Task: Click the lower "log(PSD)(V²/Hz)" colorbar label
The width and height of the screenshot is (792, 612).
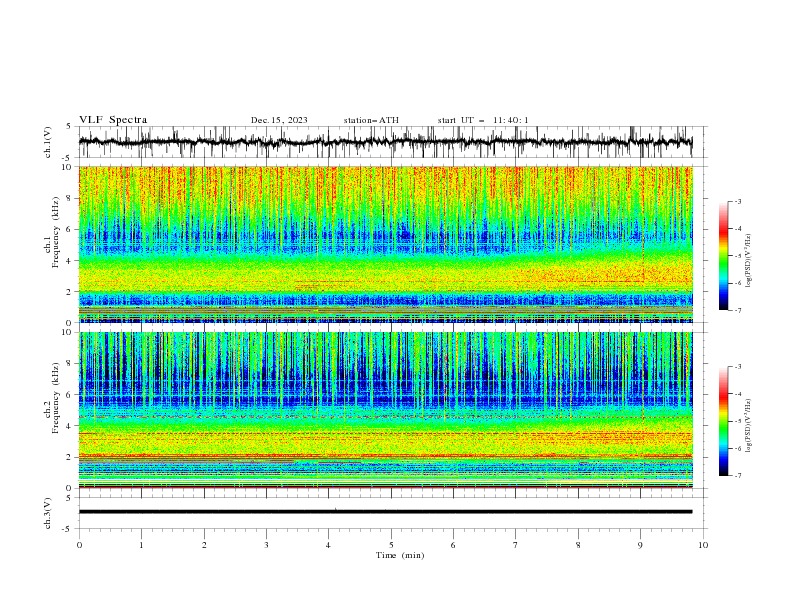Action: point(748,425)
